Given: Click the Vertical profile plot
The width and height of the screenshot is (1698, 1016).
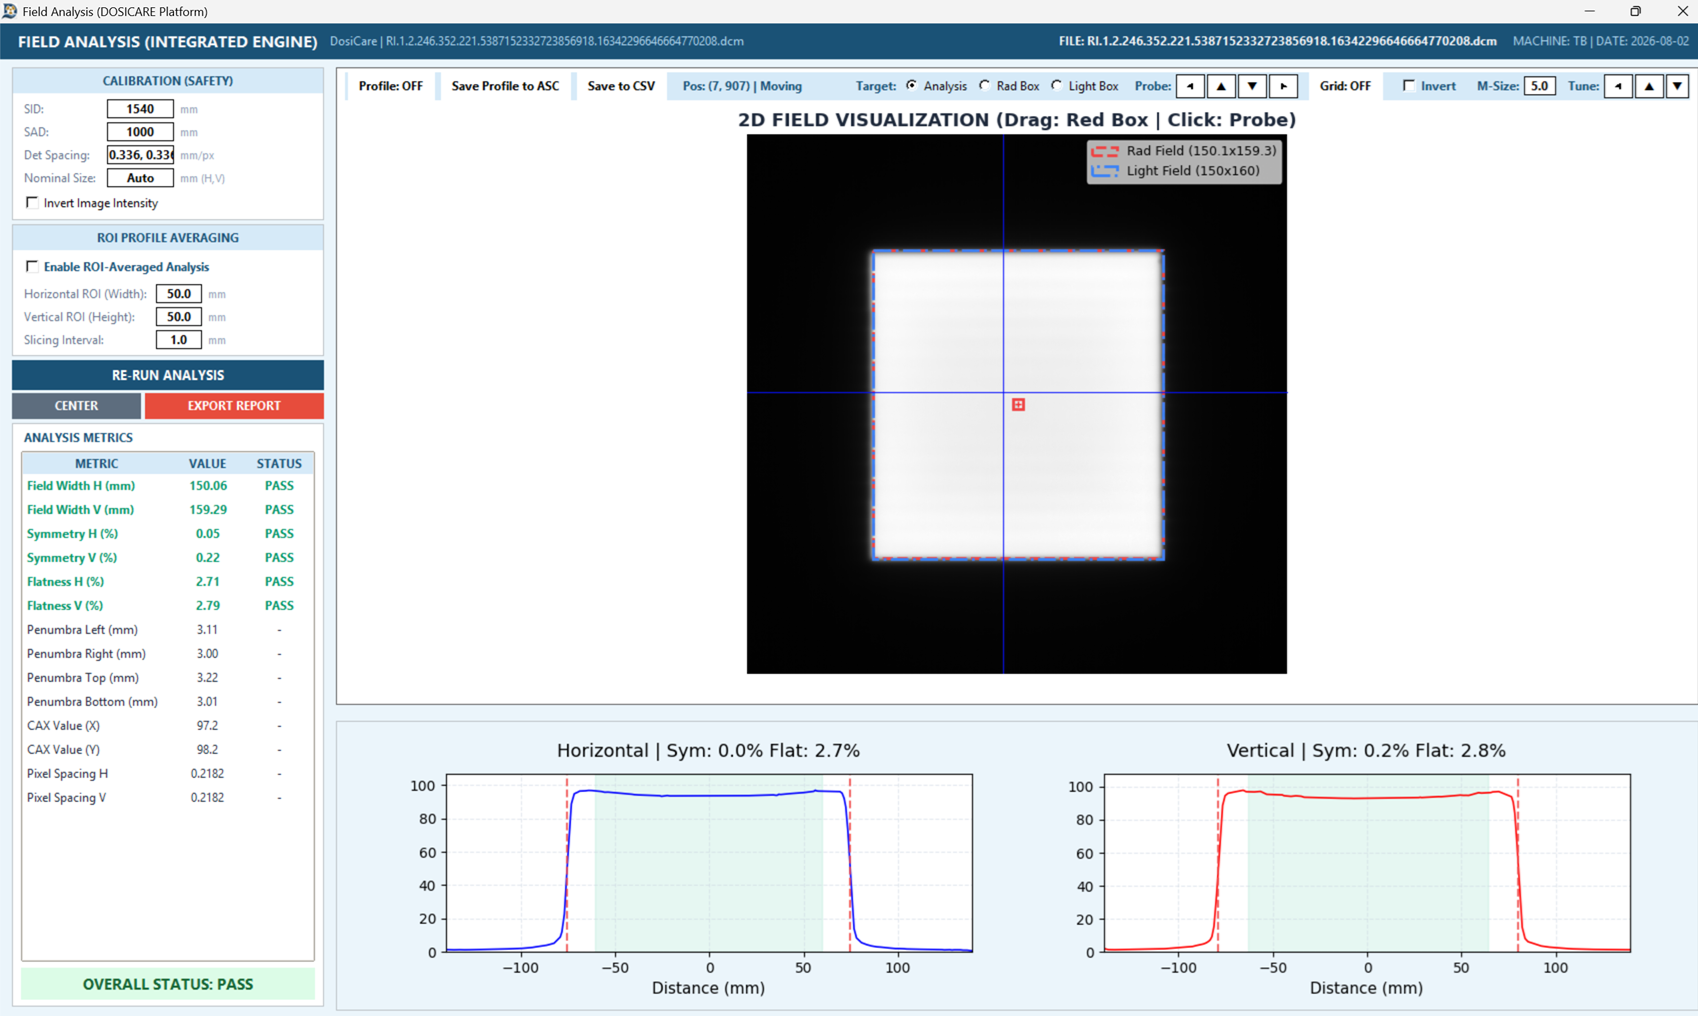Looking at the screenshot, I should pos(1367,863).
